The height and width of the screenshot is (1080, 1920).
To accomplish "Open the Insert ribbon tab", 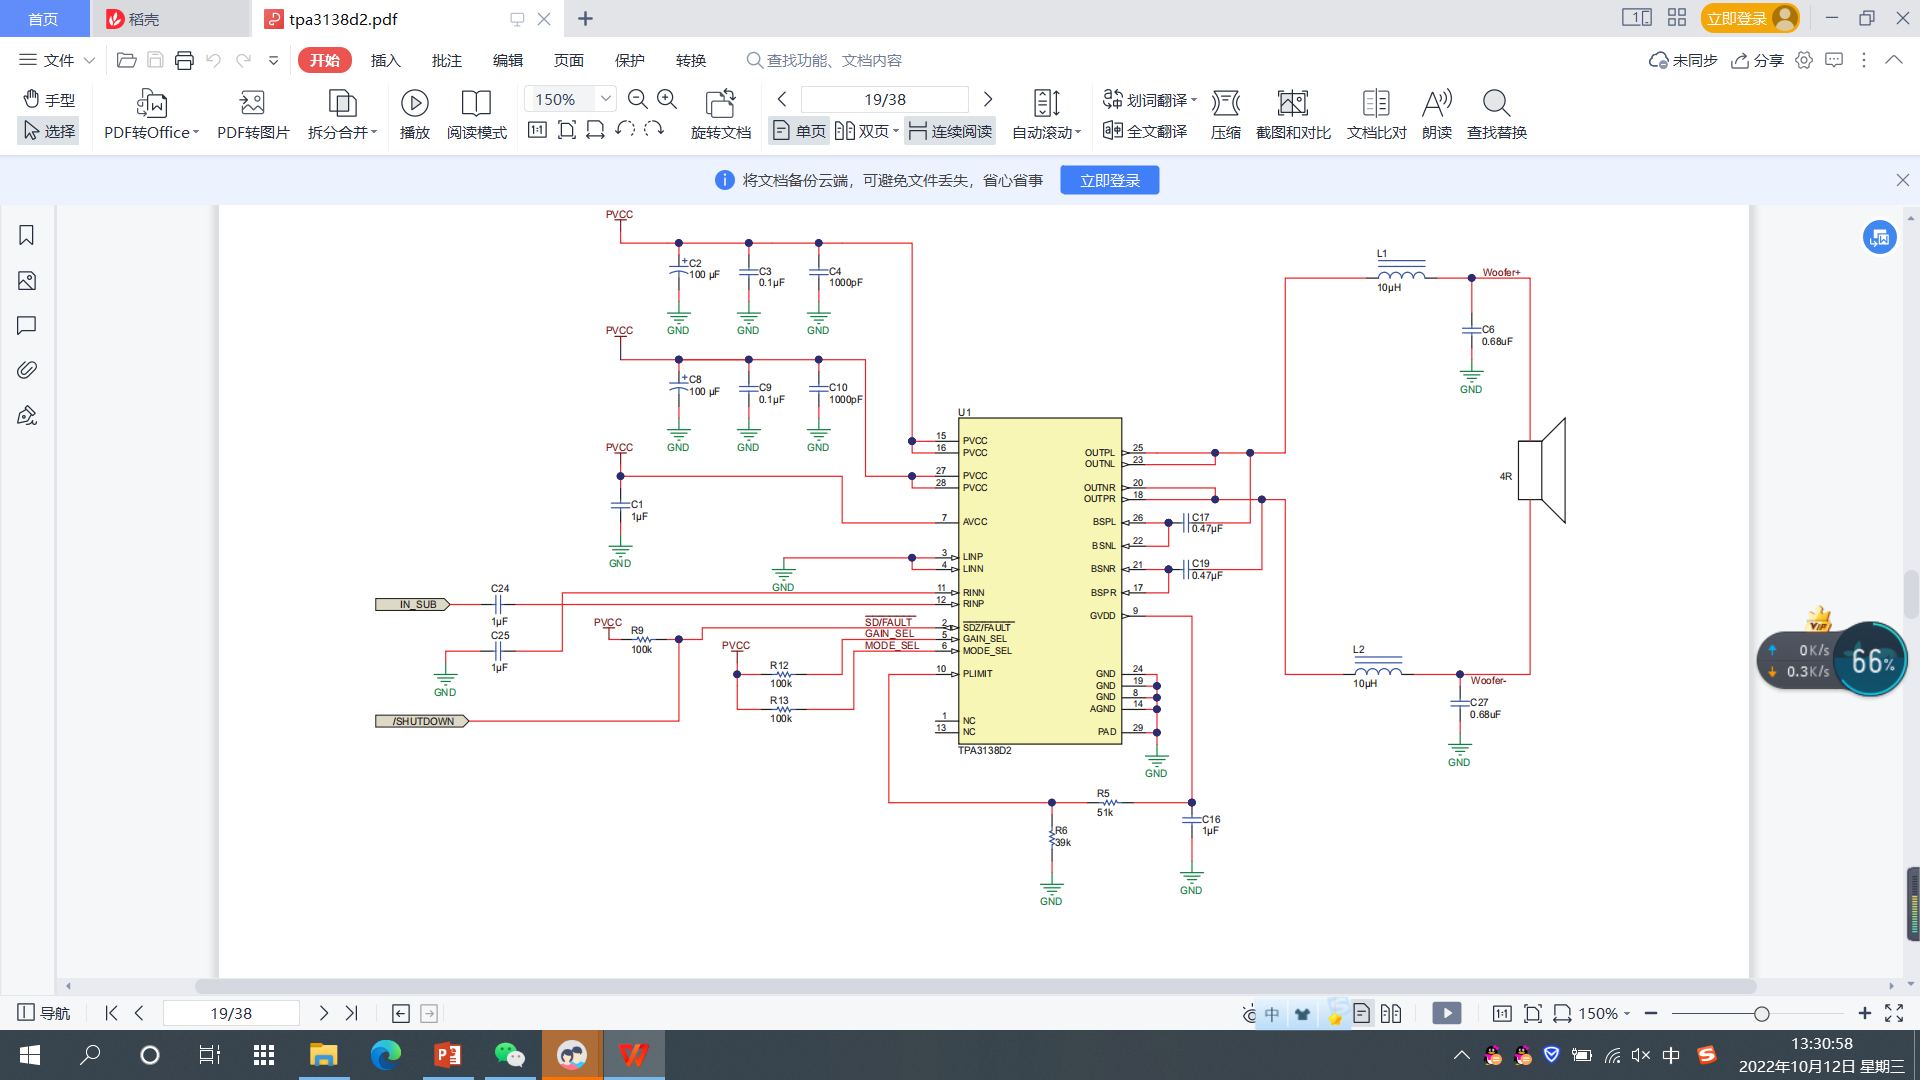I will click(x=385, y=60).
